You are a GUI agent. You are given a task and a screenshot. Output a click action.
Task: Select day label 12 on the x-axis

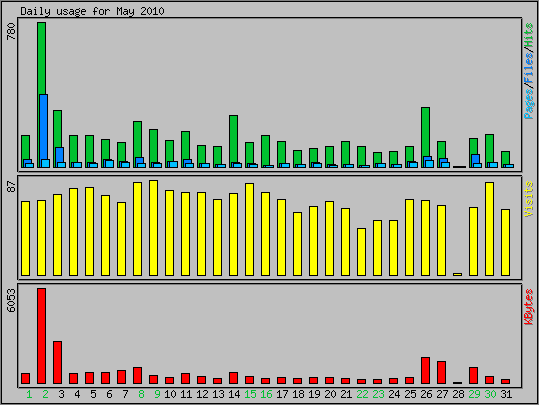coord(202,394)
